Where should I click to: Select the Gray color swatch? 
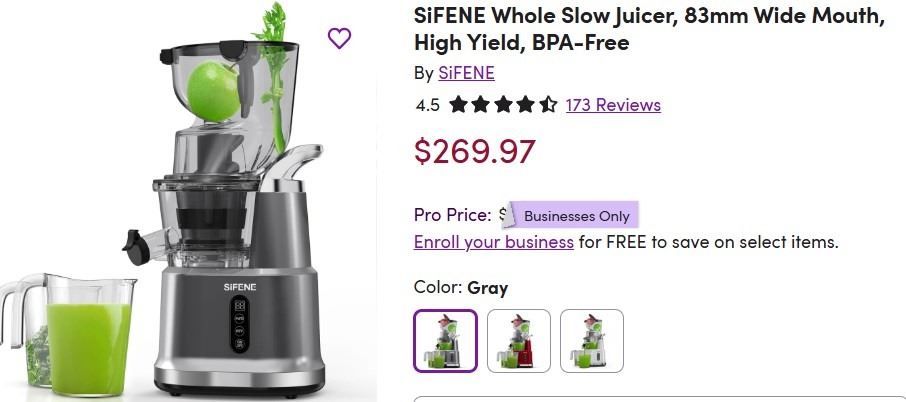[x=445, y=341]
